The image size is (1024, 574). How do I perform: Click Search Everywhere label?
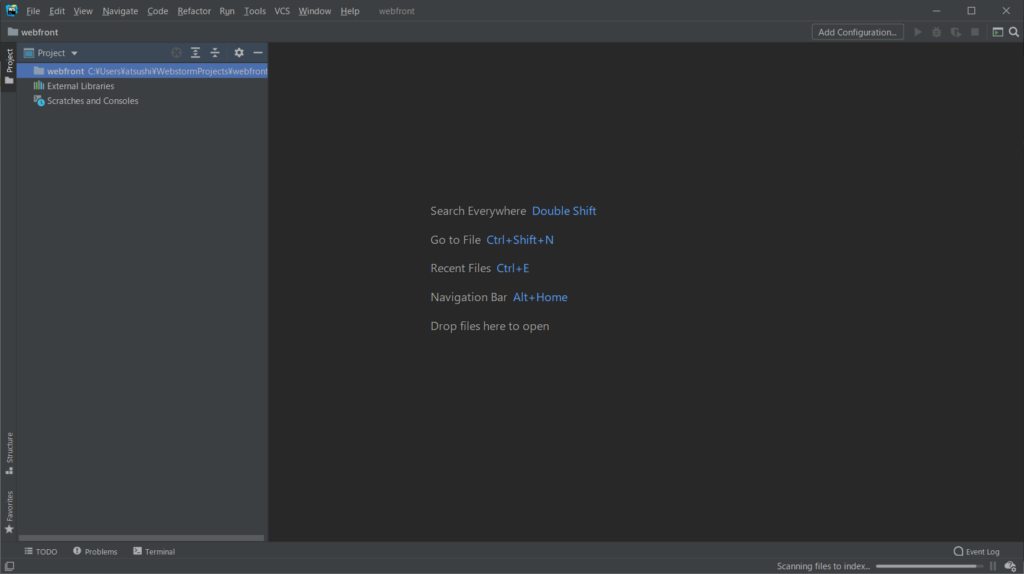478,211
